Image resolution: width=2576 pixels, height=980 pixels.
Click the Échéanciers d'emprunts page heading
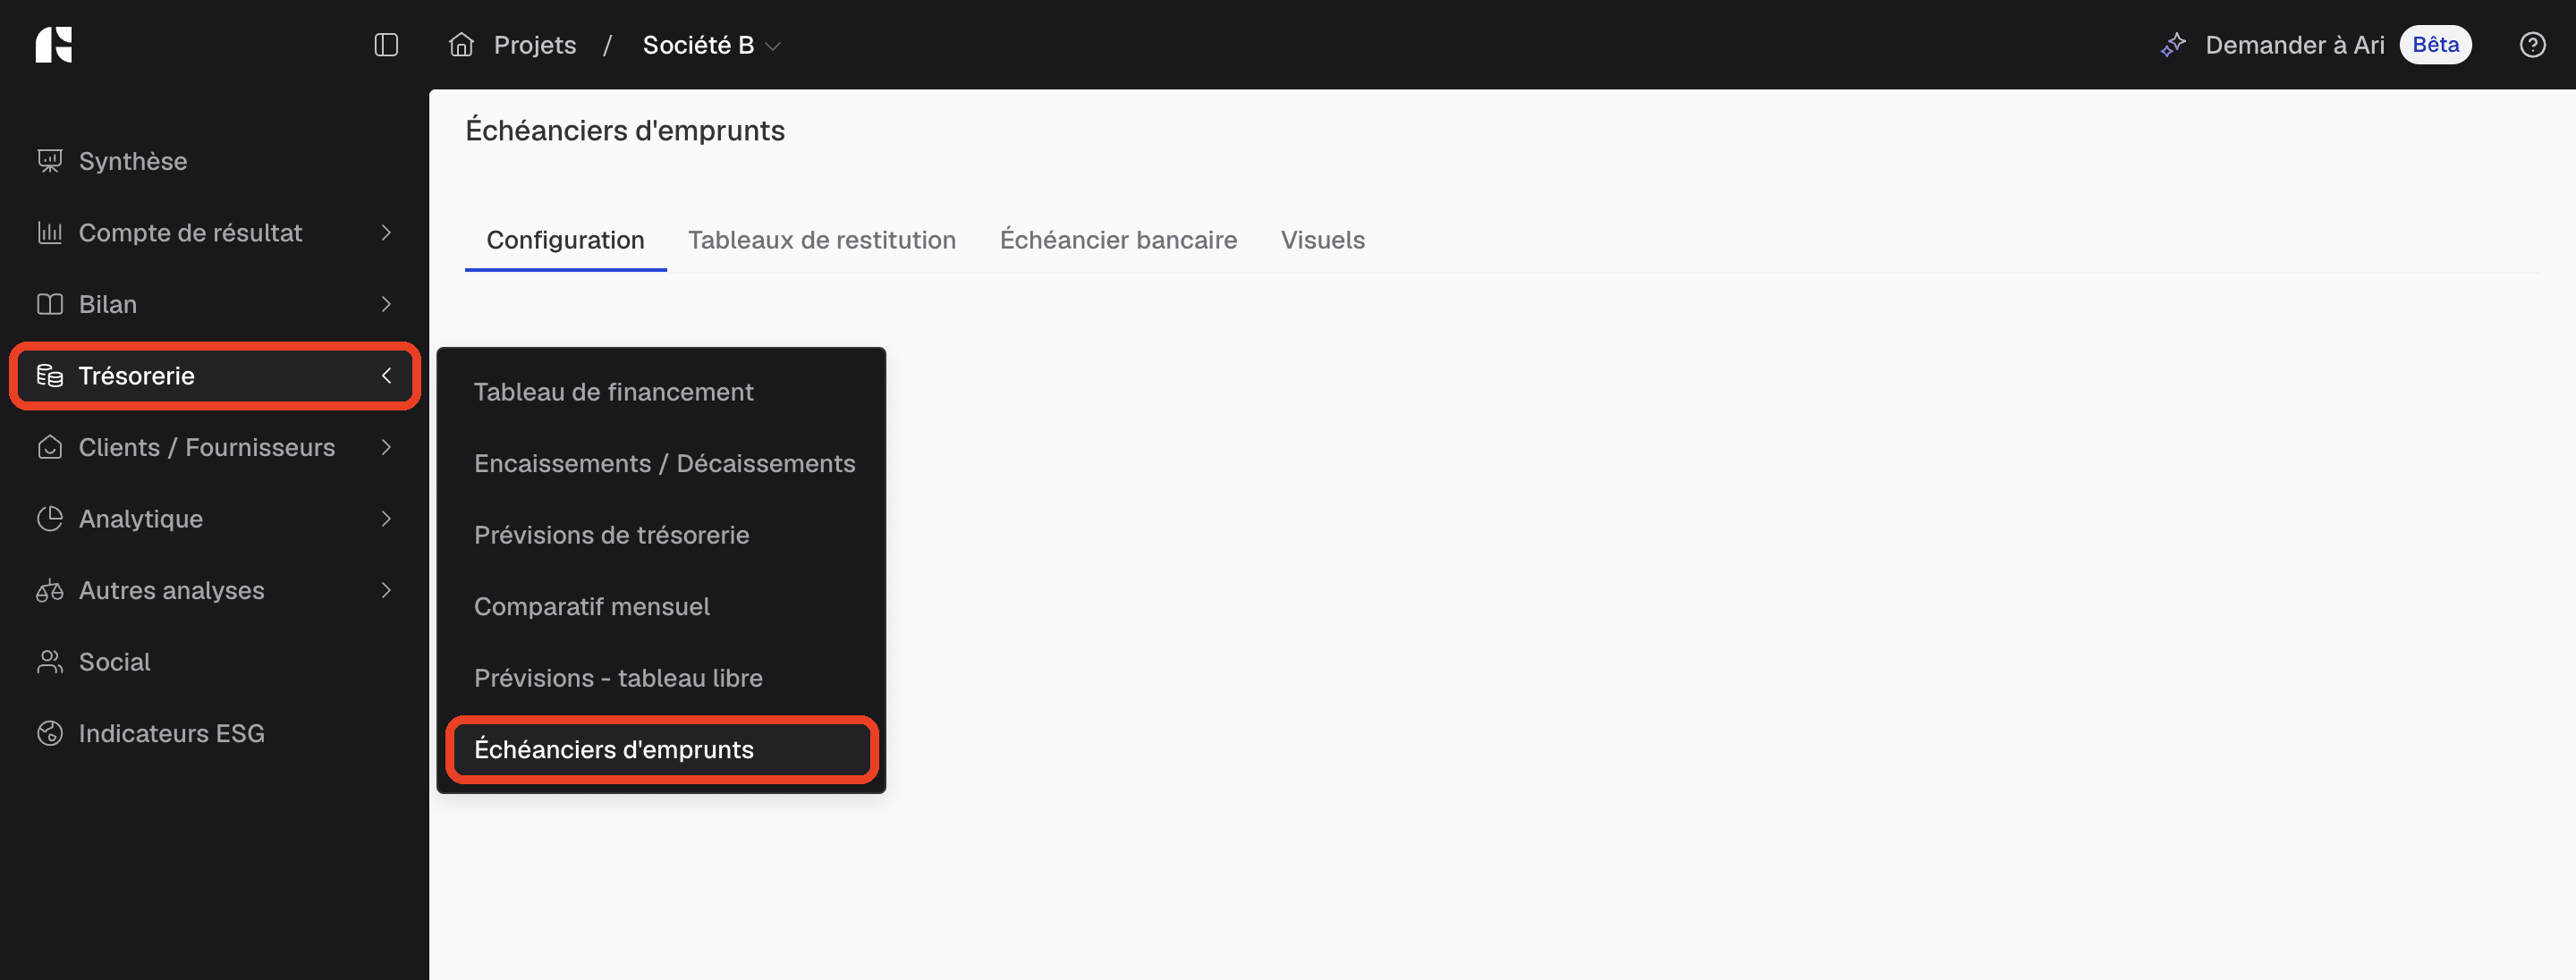click(625, 130)
